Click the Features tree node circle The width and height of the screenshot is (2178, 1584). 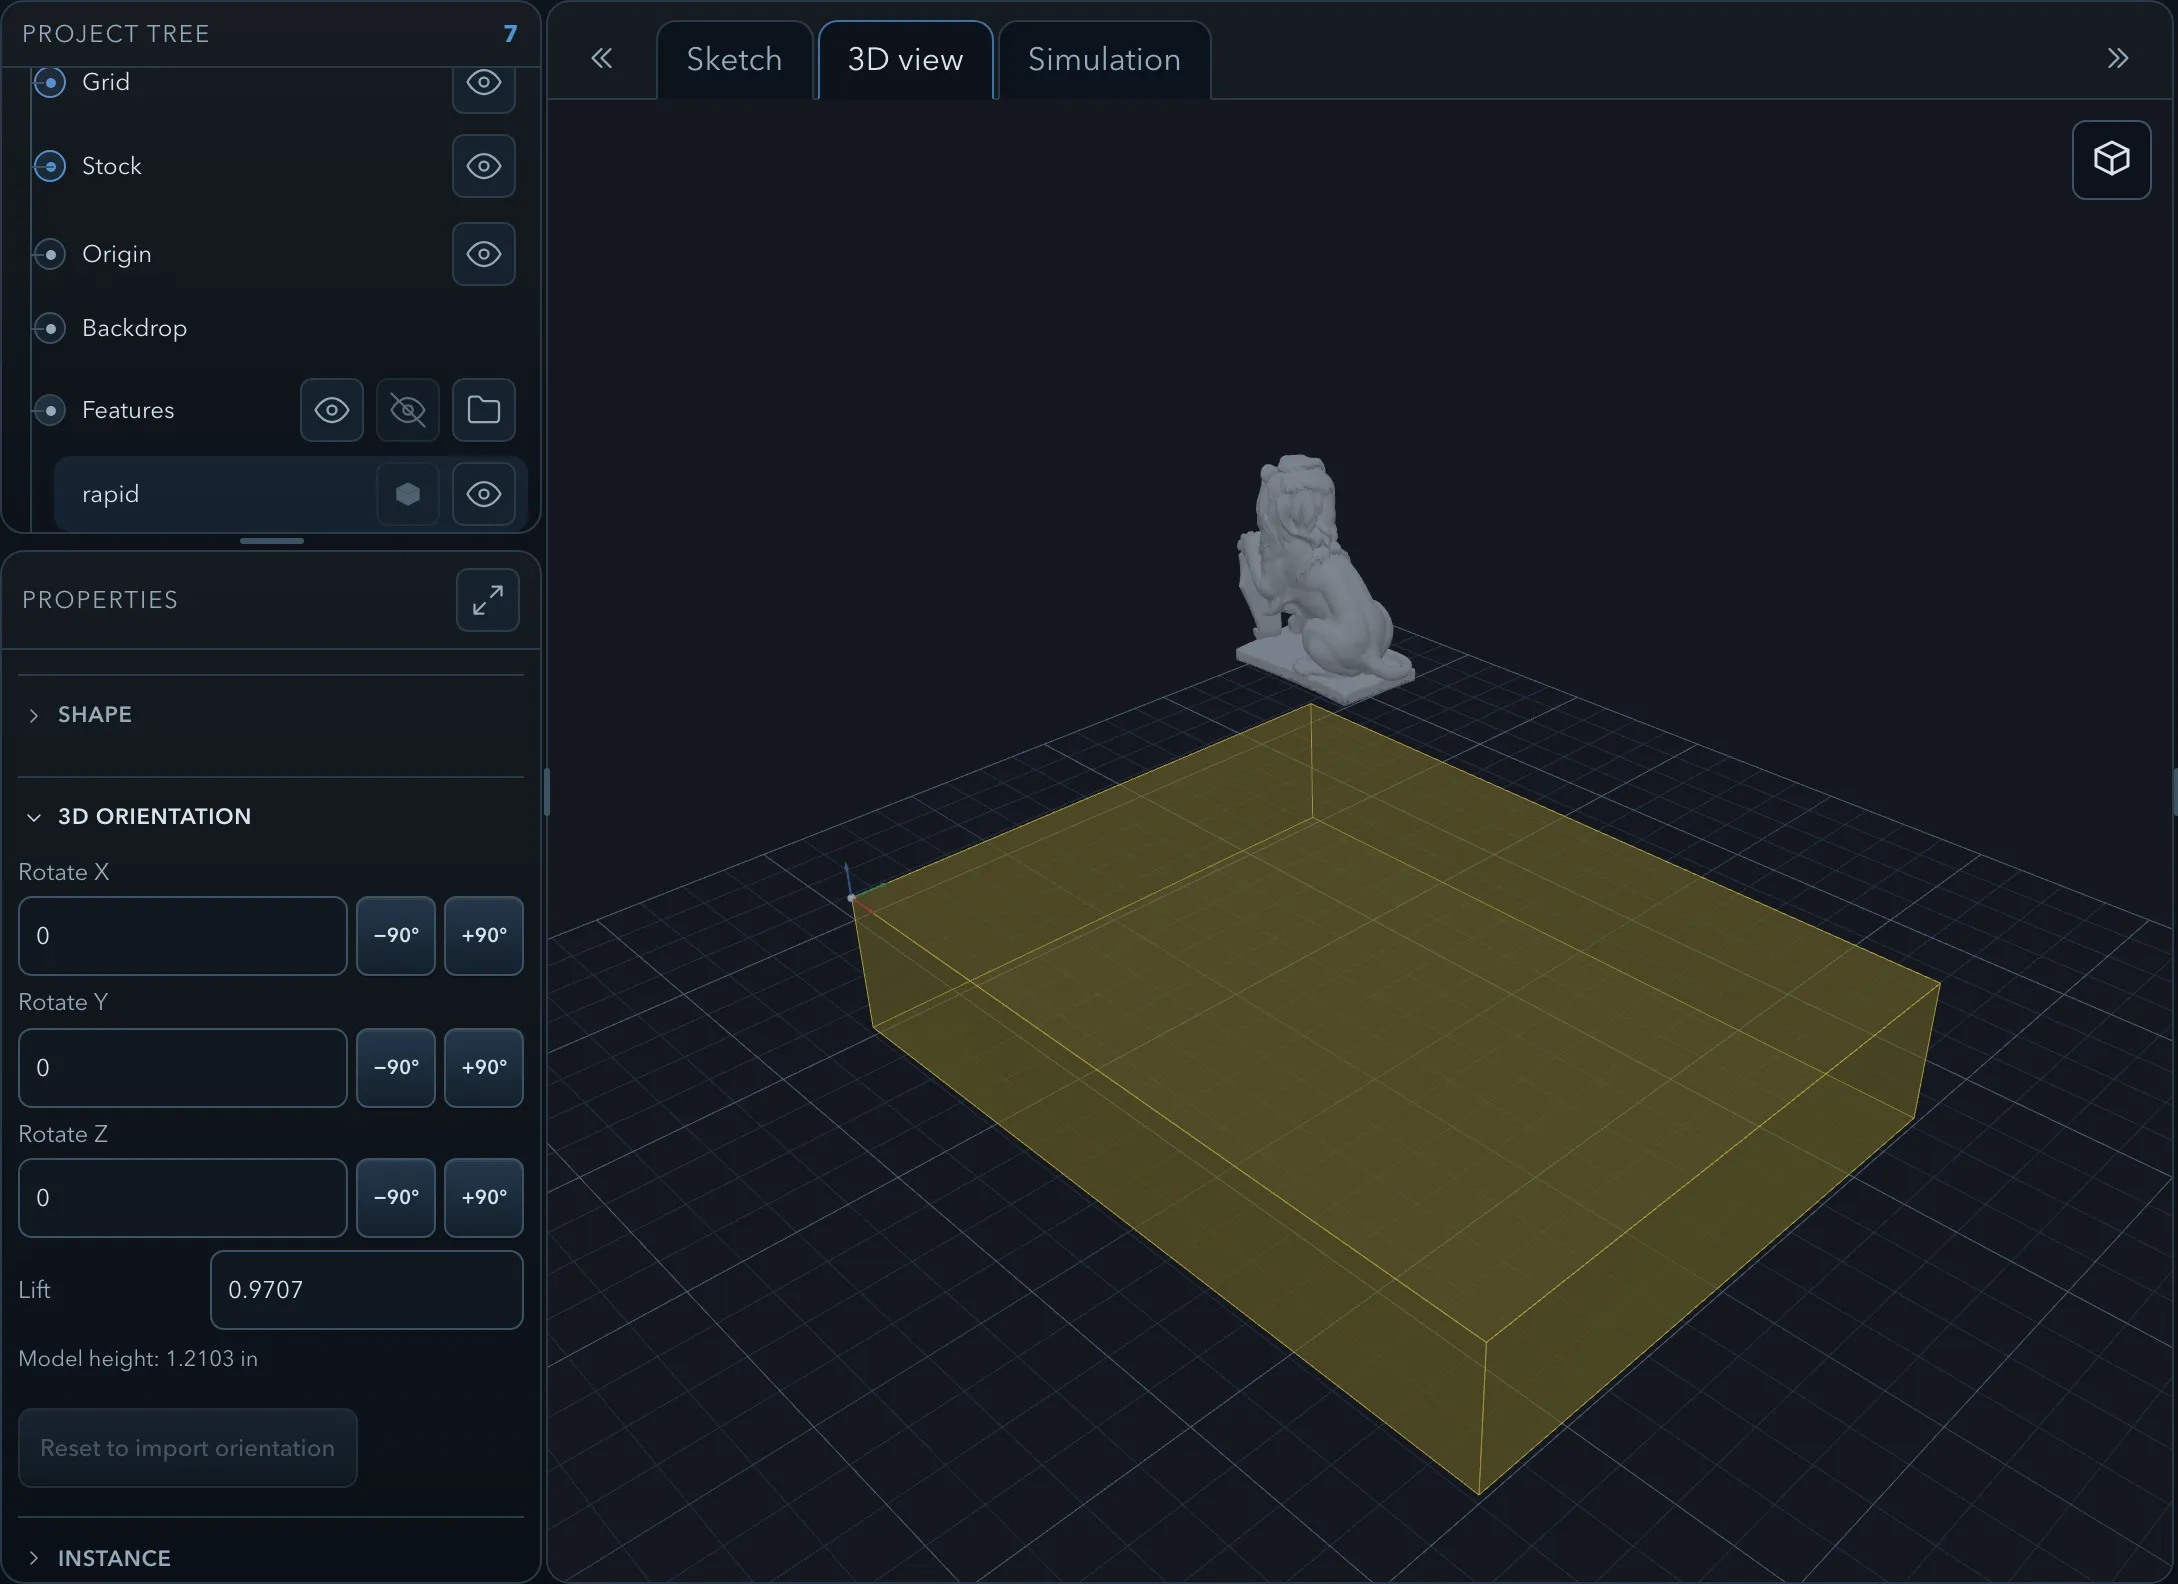point(50,410)
